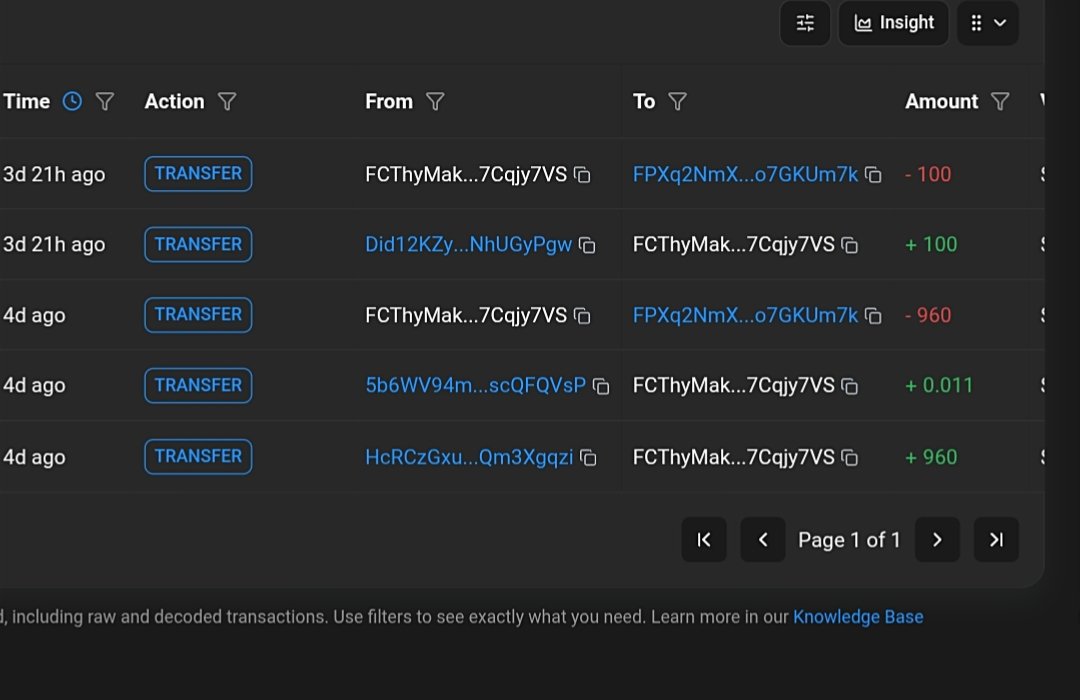Image resolution: width=1080 pixels, height=700 pixels.
Task: Select FCThyMak...7Cqjy7VS To text in +100 row
Action: point(734,245)
